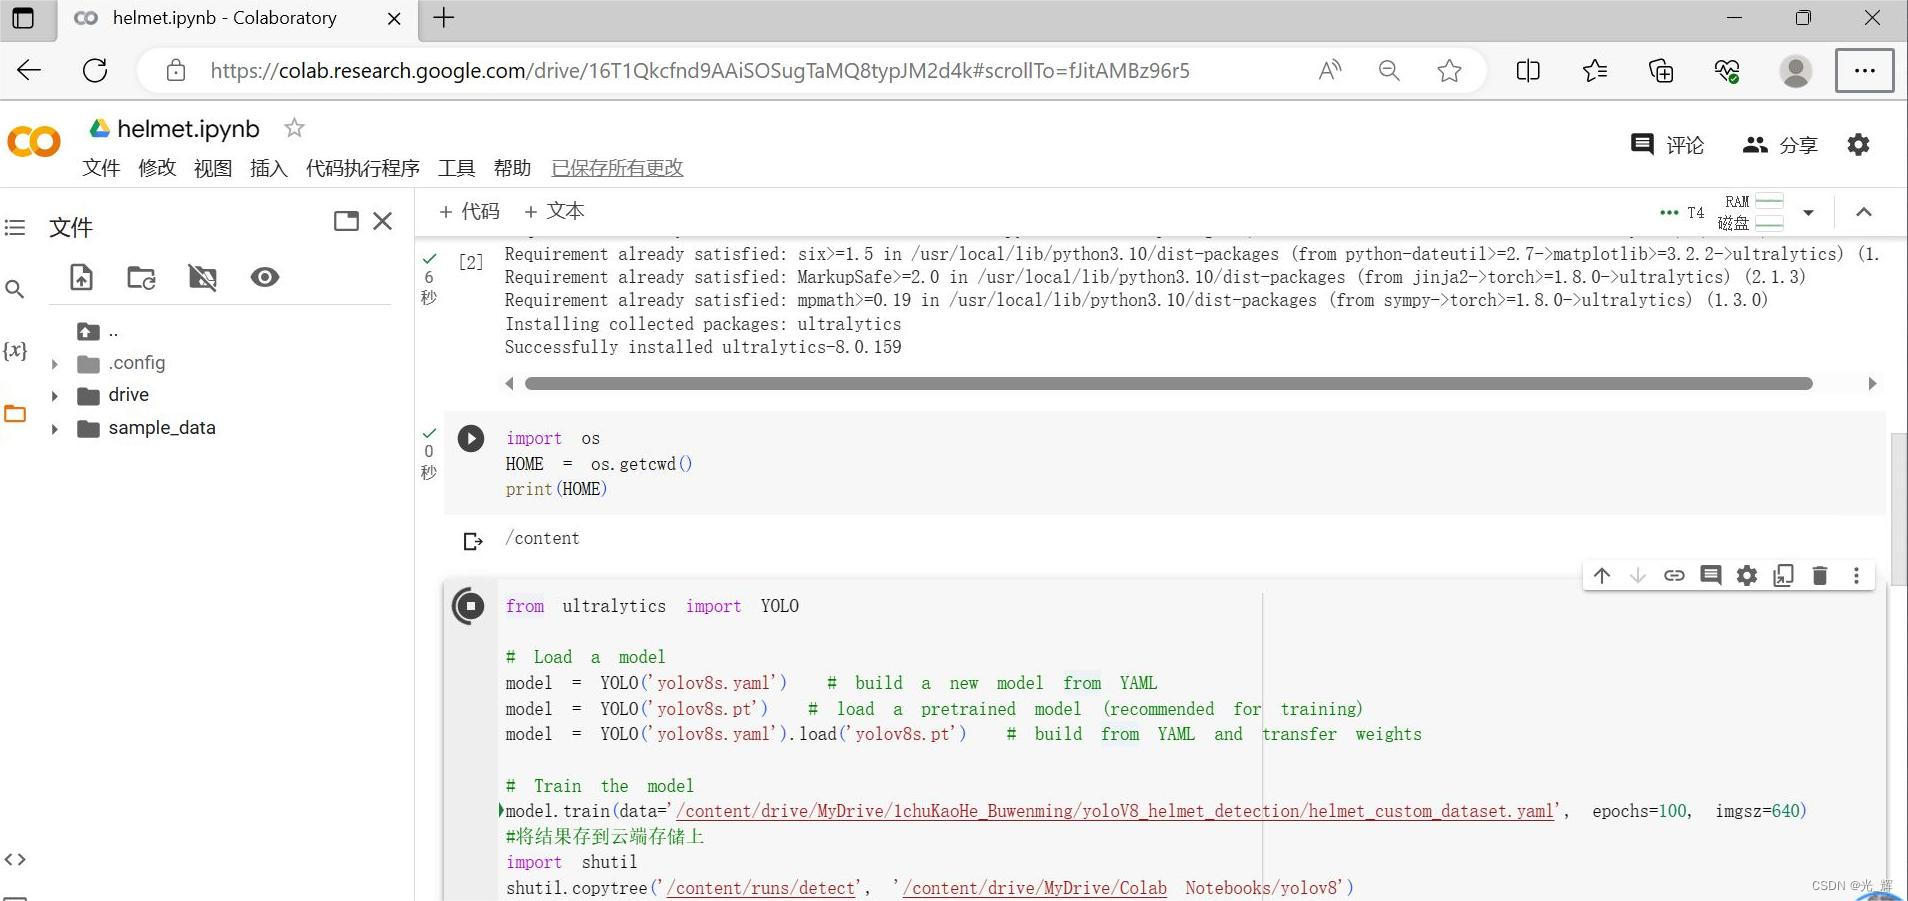1908x901 pixels.
Task: Refresh the file browser
Action: [x=141, y=277]
